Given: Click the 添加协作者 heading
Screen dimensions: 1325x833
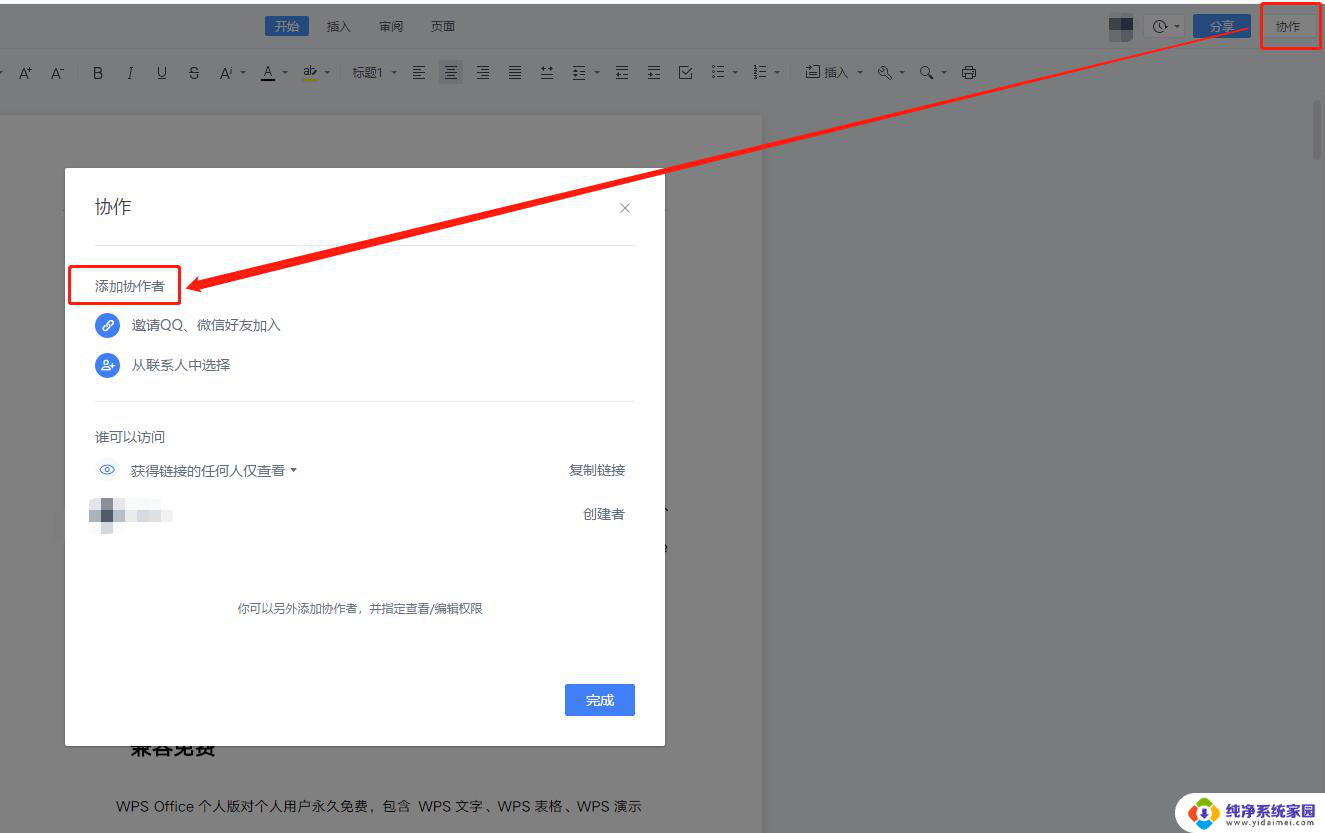Looking at the screenshot, I should tap(130, 286).
